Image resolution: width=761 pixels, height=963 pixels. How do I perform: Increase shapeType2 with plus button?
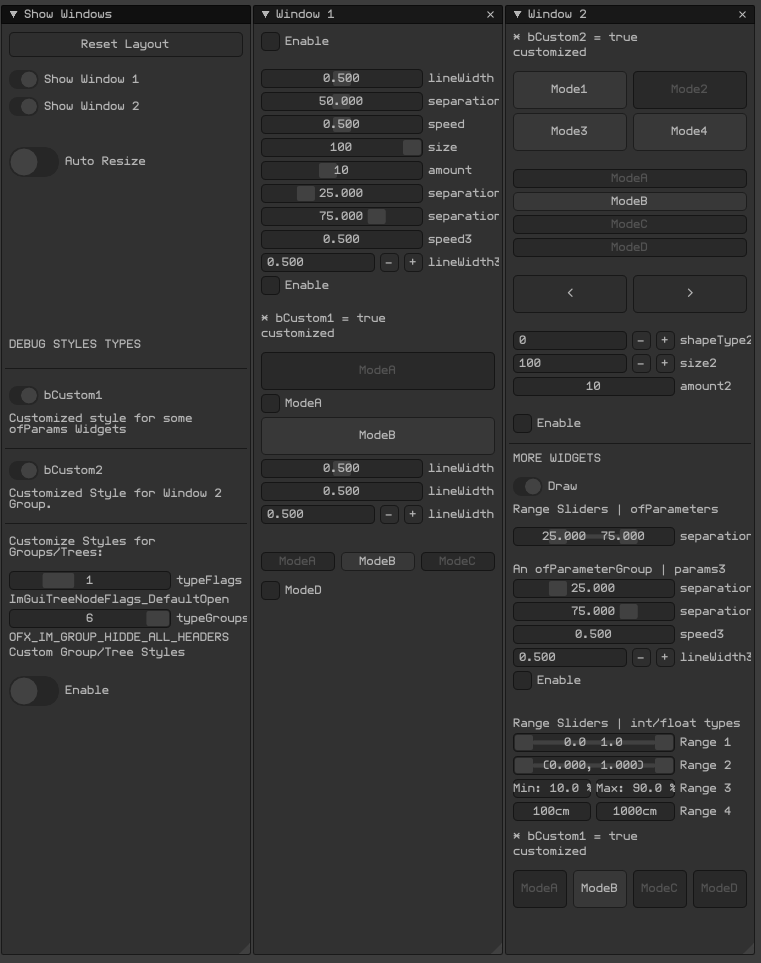pyautogui.click(x=665, y=340)
